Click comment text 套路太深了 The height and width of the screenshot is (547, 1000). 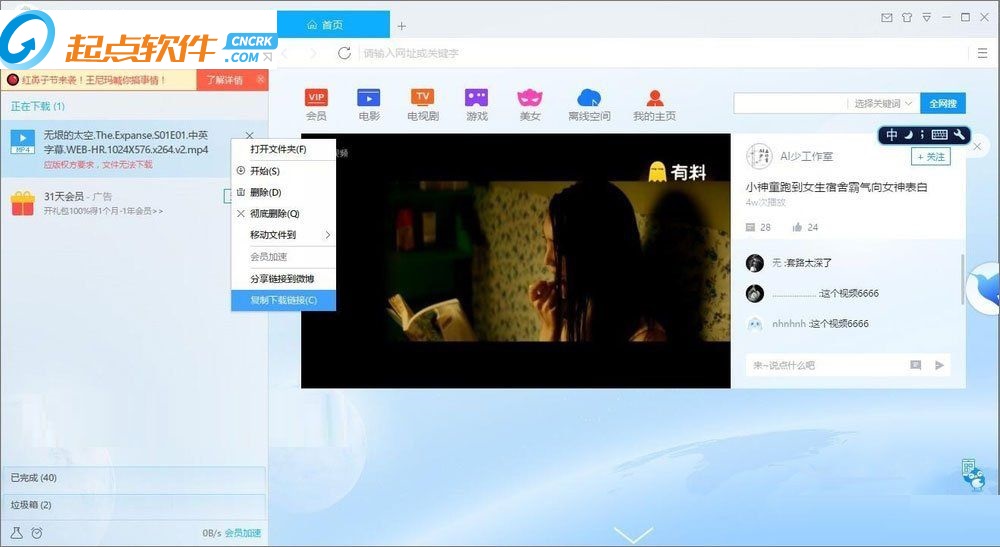point(808,263)
